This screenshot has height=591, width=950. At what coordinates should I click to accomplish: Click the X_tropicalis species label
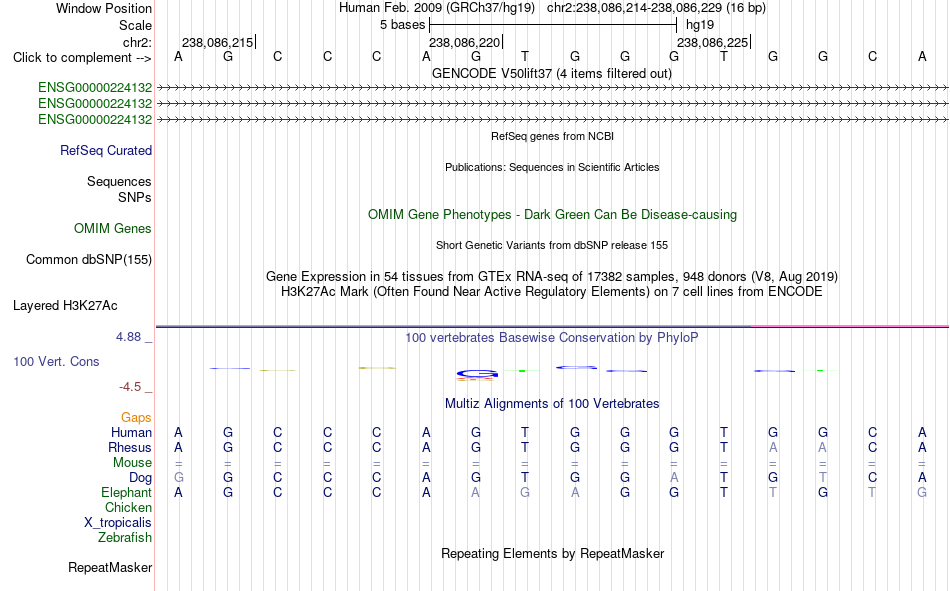click(x=118, y=523)
